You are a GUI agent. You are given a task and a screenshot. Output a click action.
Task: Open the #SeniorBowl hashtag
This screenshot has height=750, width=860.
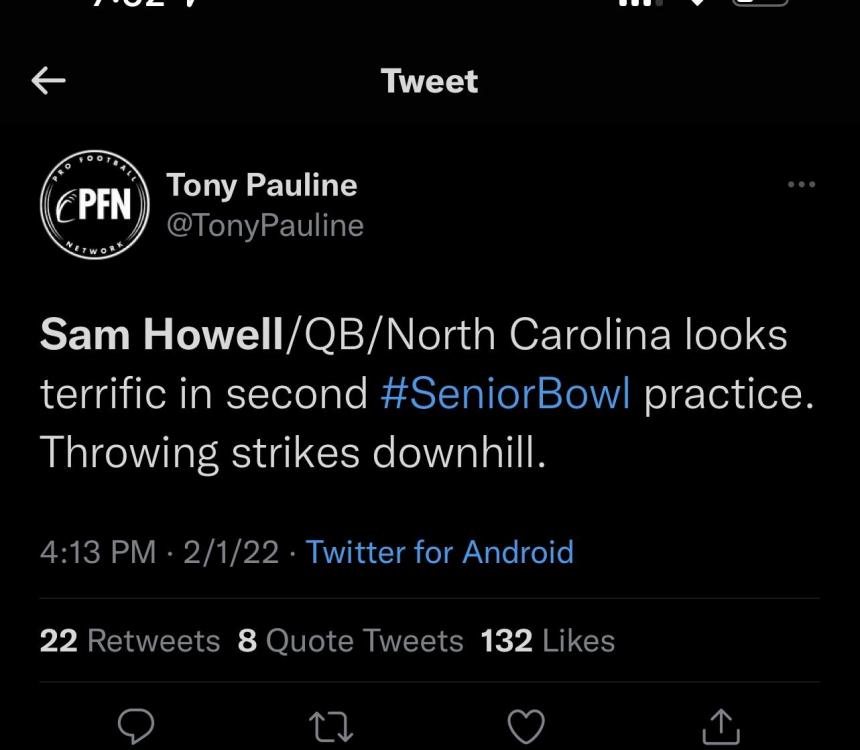point(505,394)
